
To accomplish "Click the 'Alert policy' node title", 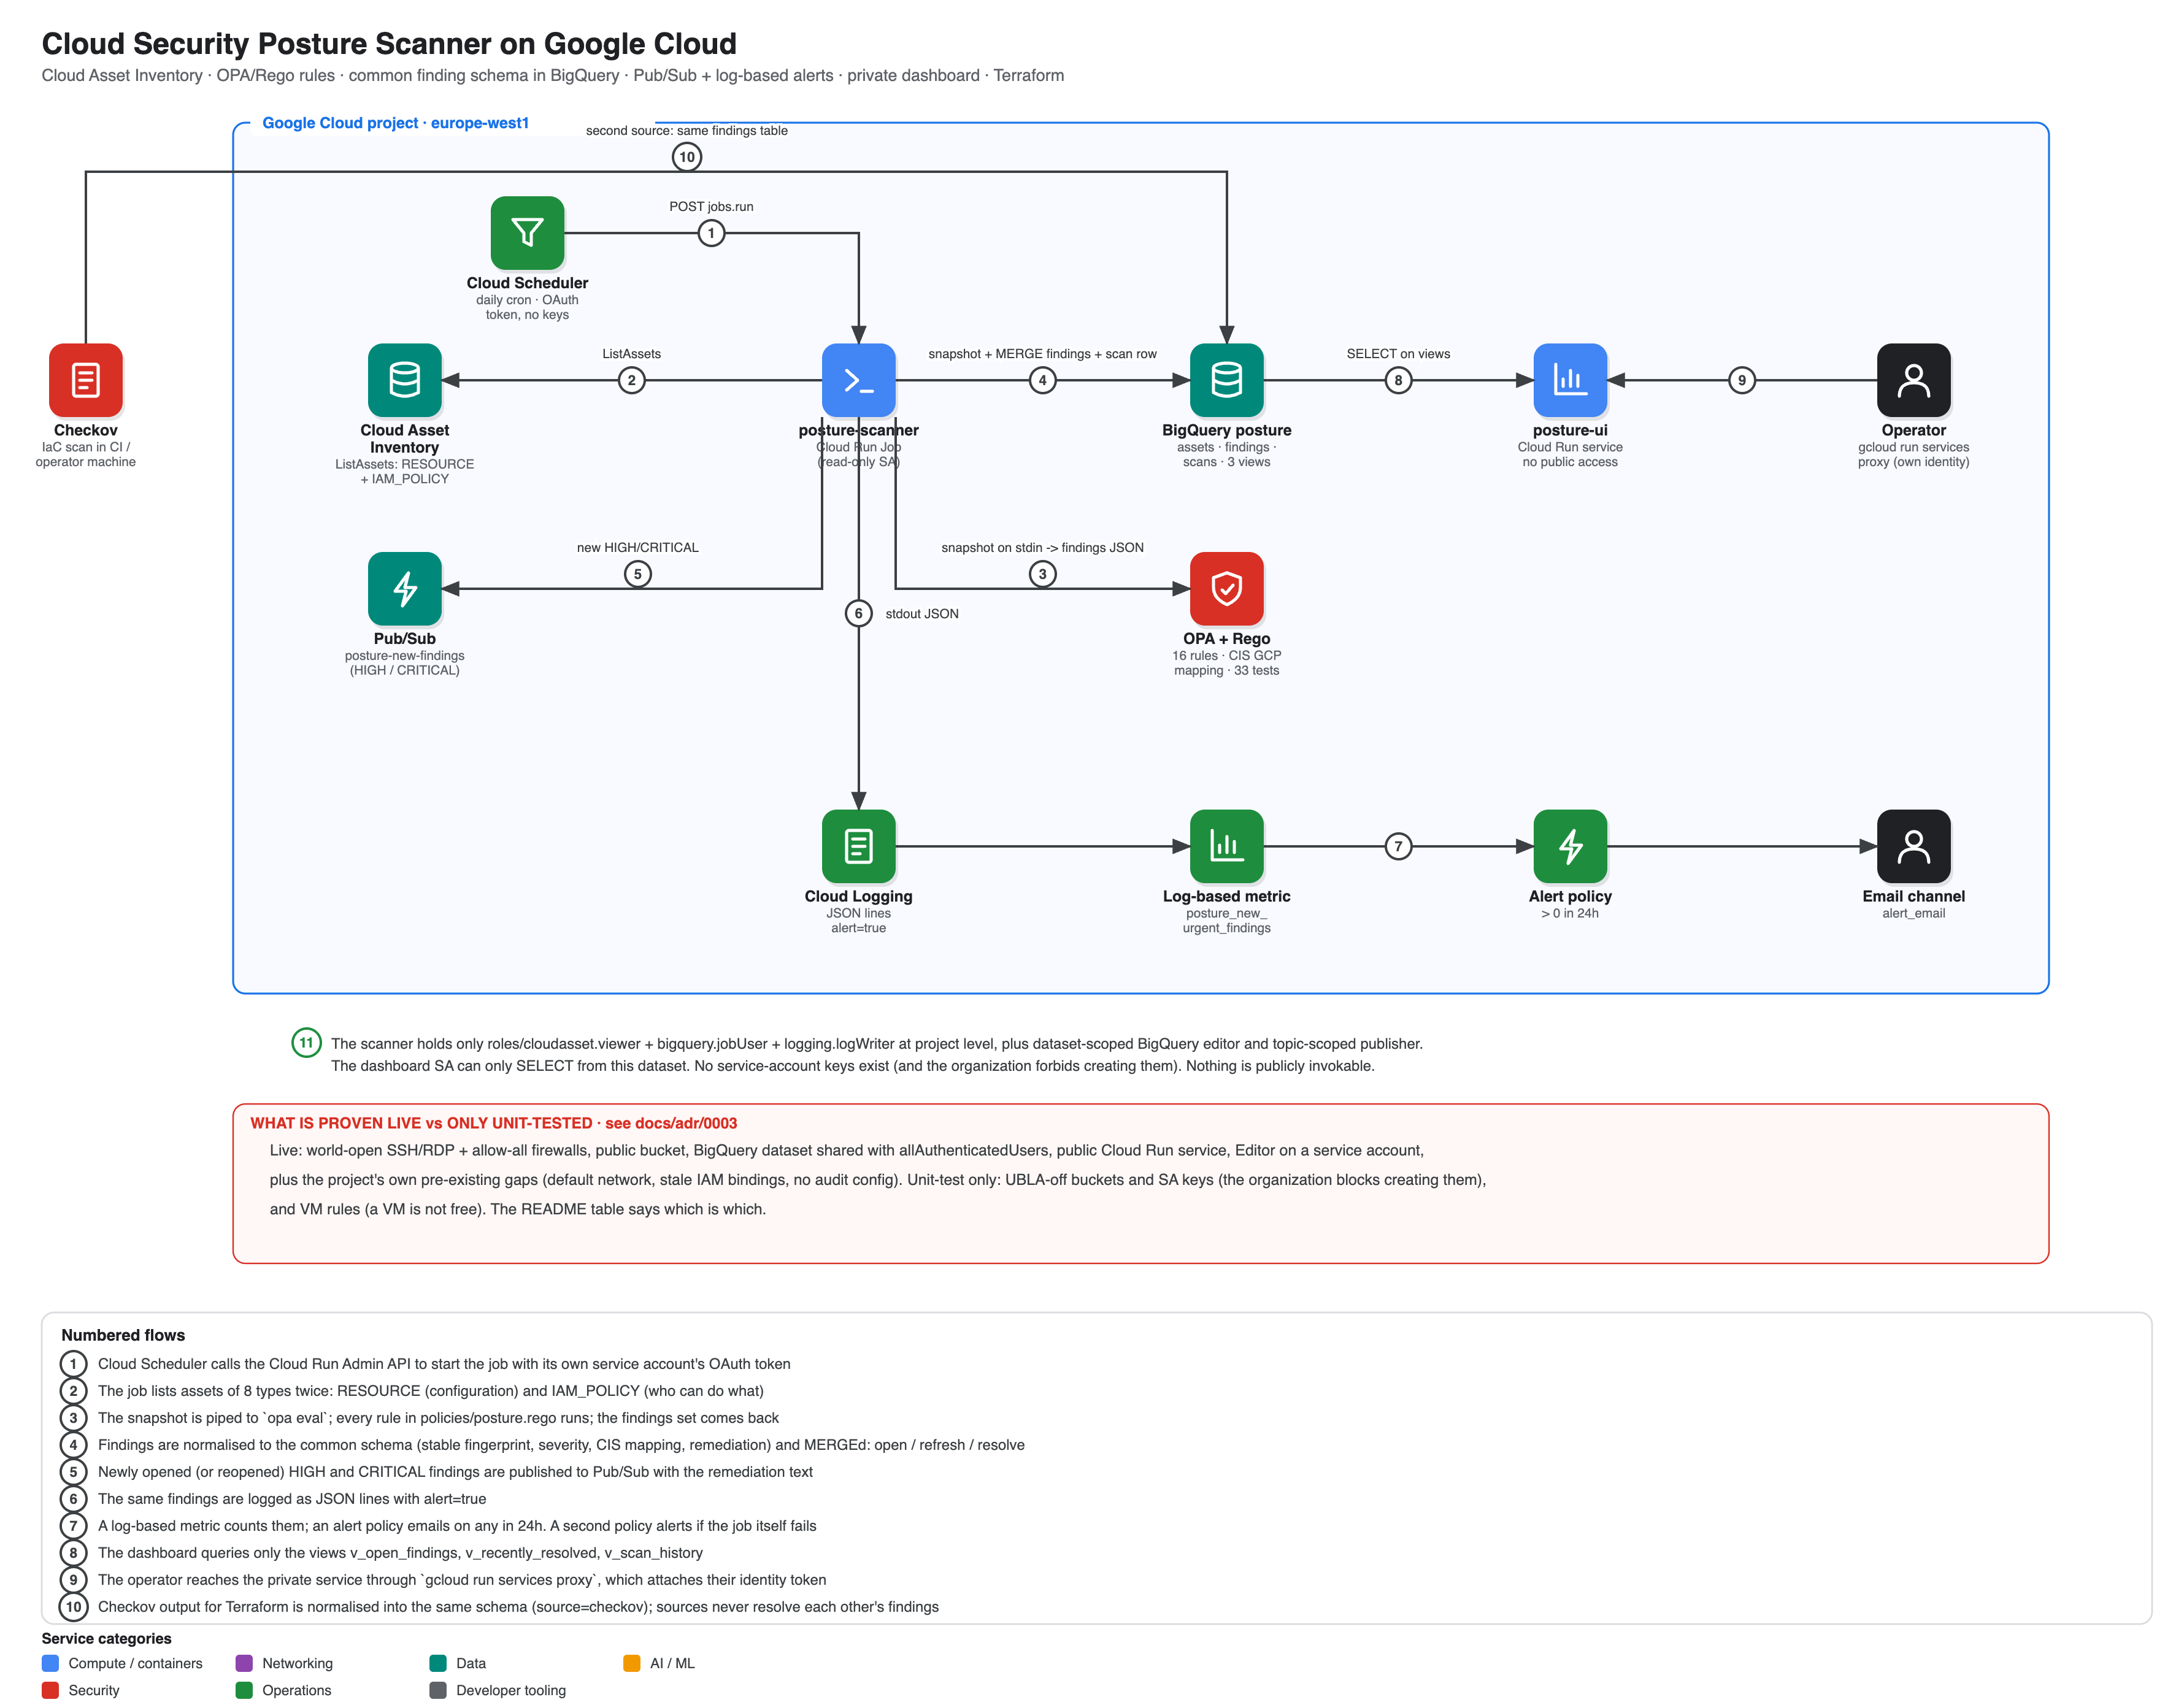I will (x=1570, y=896).
